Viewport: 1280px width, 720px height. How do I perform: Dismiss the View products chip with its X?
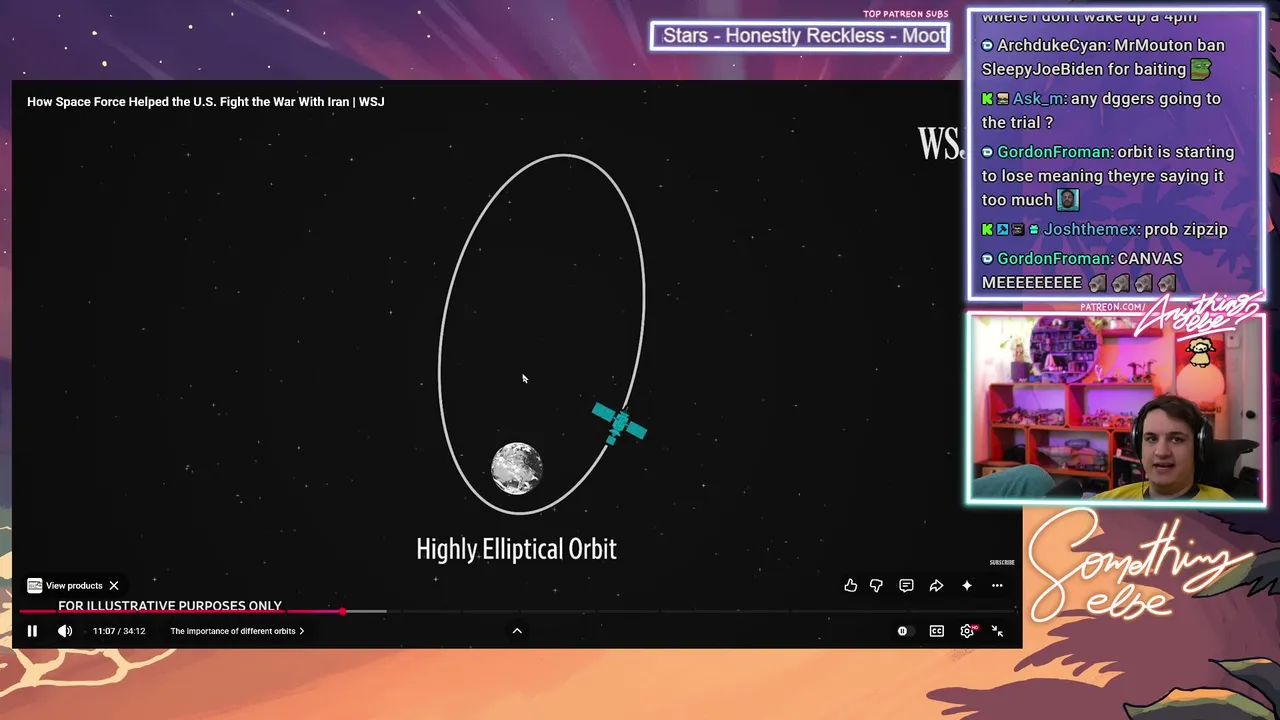tap(114, 586)
